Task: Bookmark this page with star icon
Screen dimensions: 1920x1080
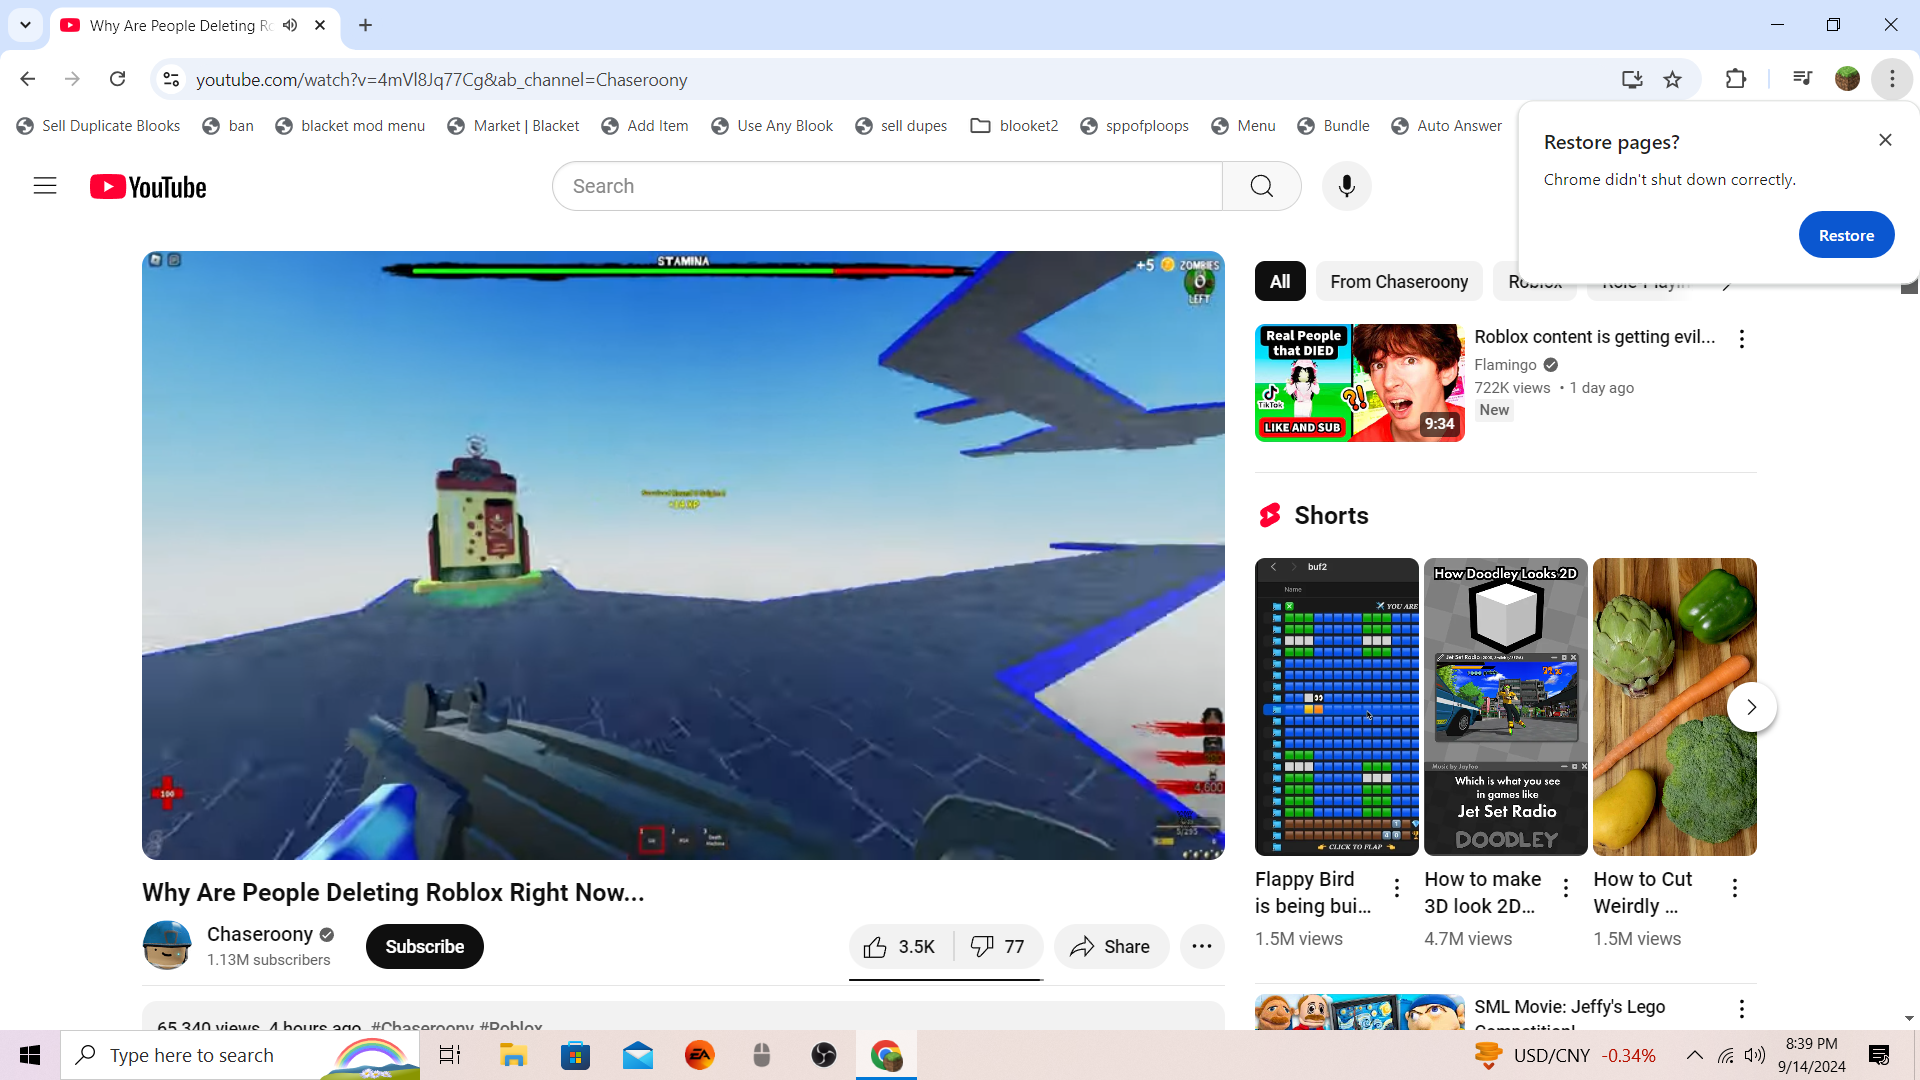Action: coord(1672,79)
